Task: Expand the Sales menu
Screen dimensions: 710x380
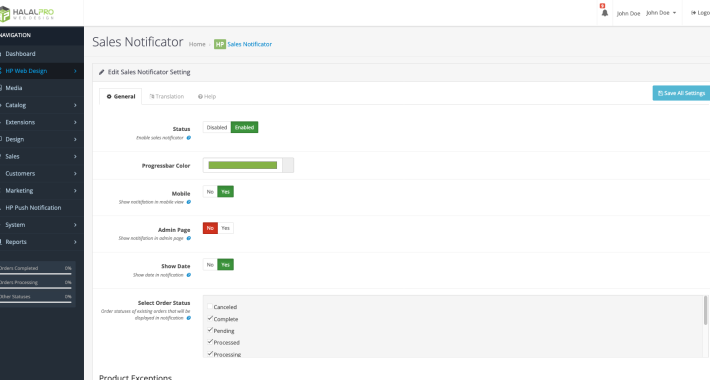Action: [42, 156]
